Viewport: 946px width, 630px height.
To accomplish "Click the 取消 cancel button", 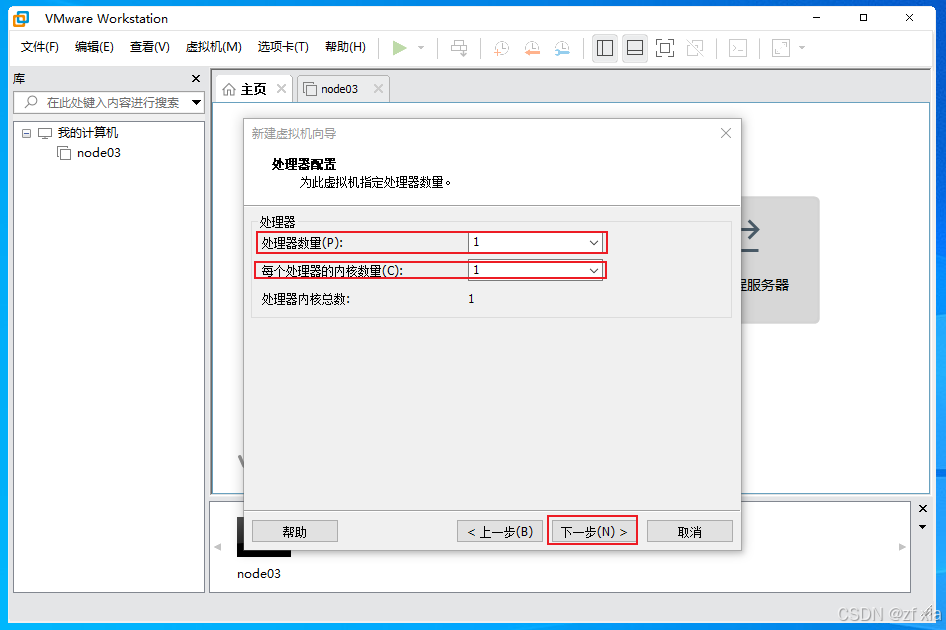I will pos(690,532).
